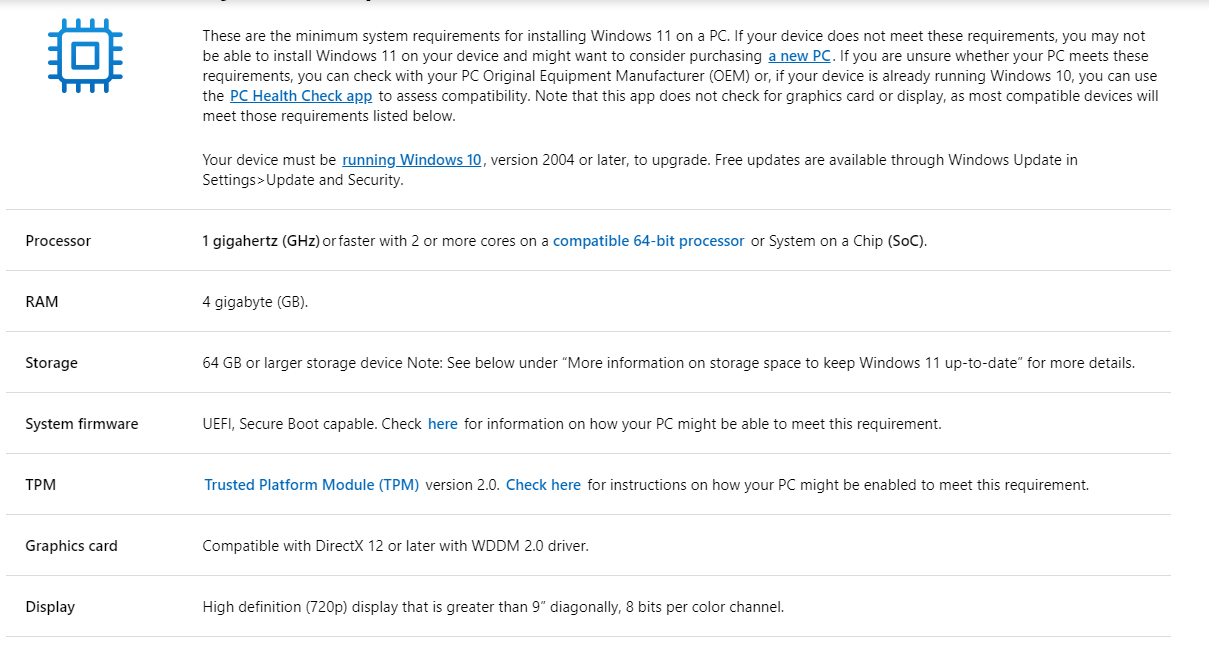Select the Display row label

[50, 607]
